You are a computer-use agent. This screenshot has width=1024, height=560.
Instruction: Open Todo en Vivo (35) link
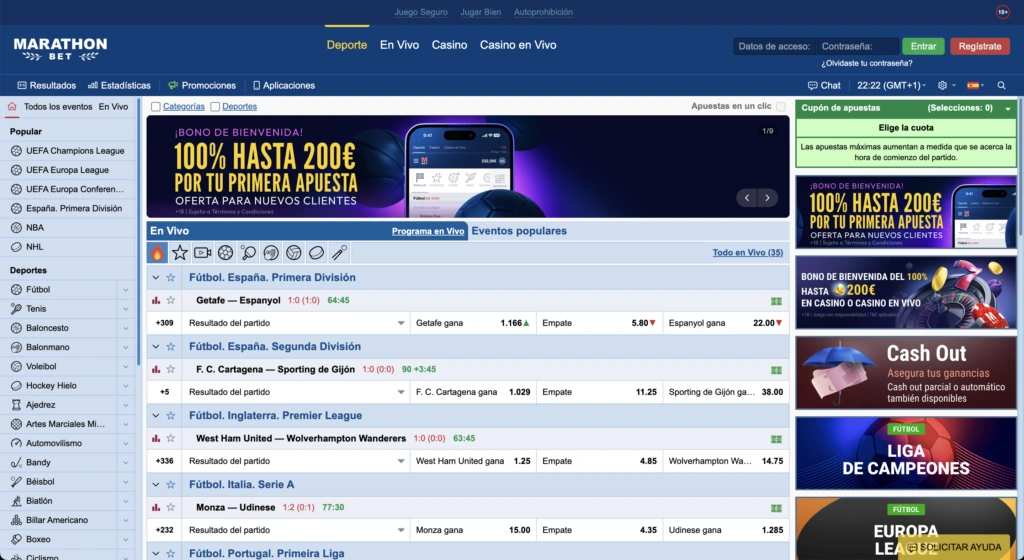point(747,253)
